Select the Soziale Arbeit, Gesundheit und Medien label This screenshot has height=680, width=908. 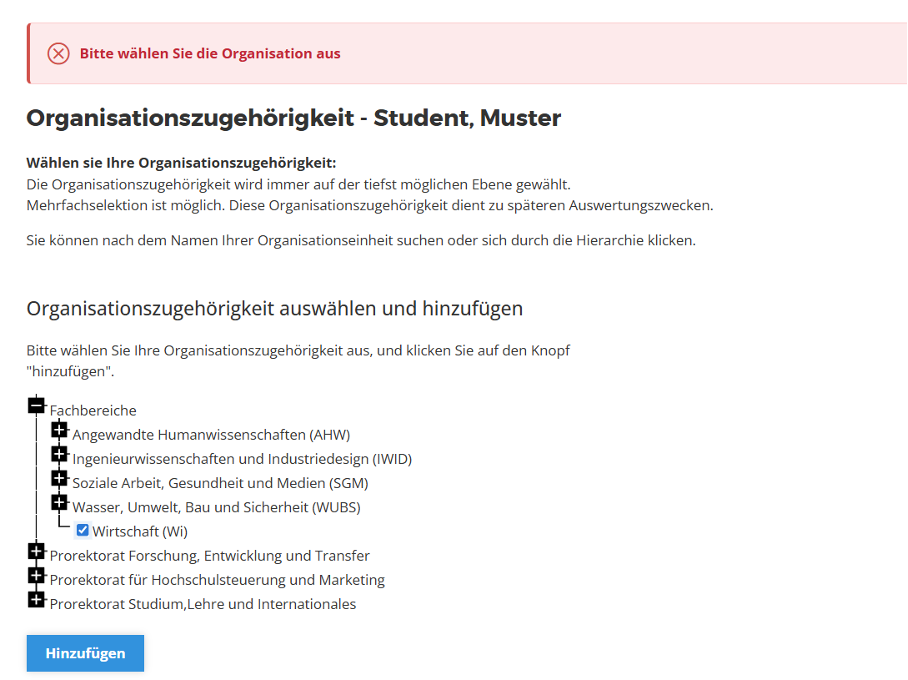click(220, 483)
